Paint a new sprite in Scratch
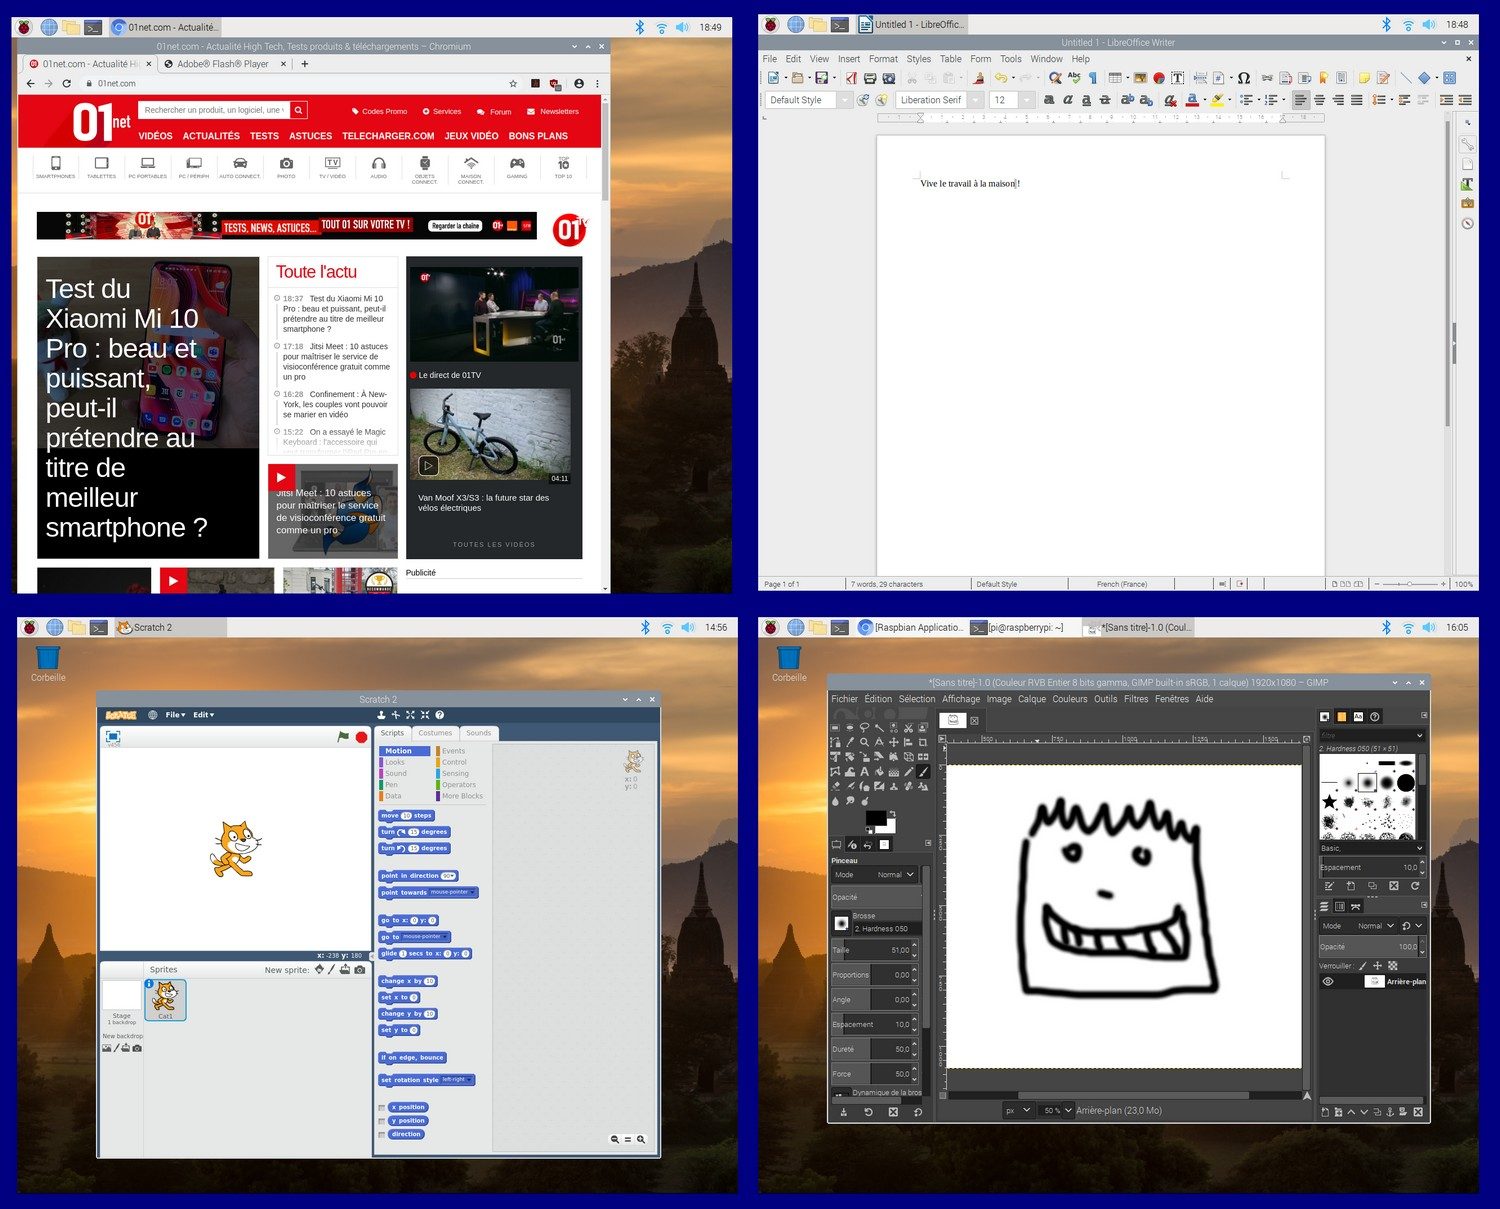1500x1209 pixels. click(x=331, y=970)
